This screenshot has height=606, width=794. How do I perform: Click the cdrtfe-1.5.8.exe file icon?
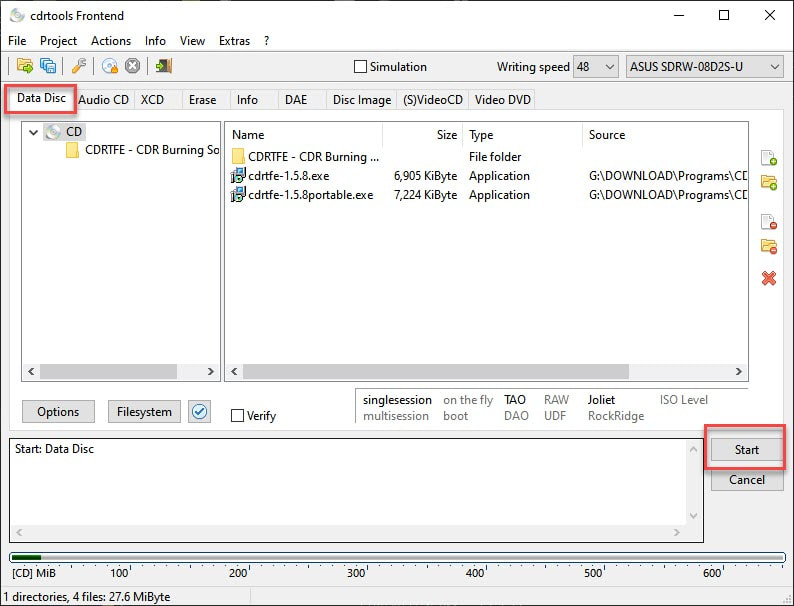click(x=238, y=176)
